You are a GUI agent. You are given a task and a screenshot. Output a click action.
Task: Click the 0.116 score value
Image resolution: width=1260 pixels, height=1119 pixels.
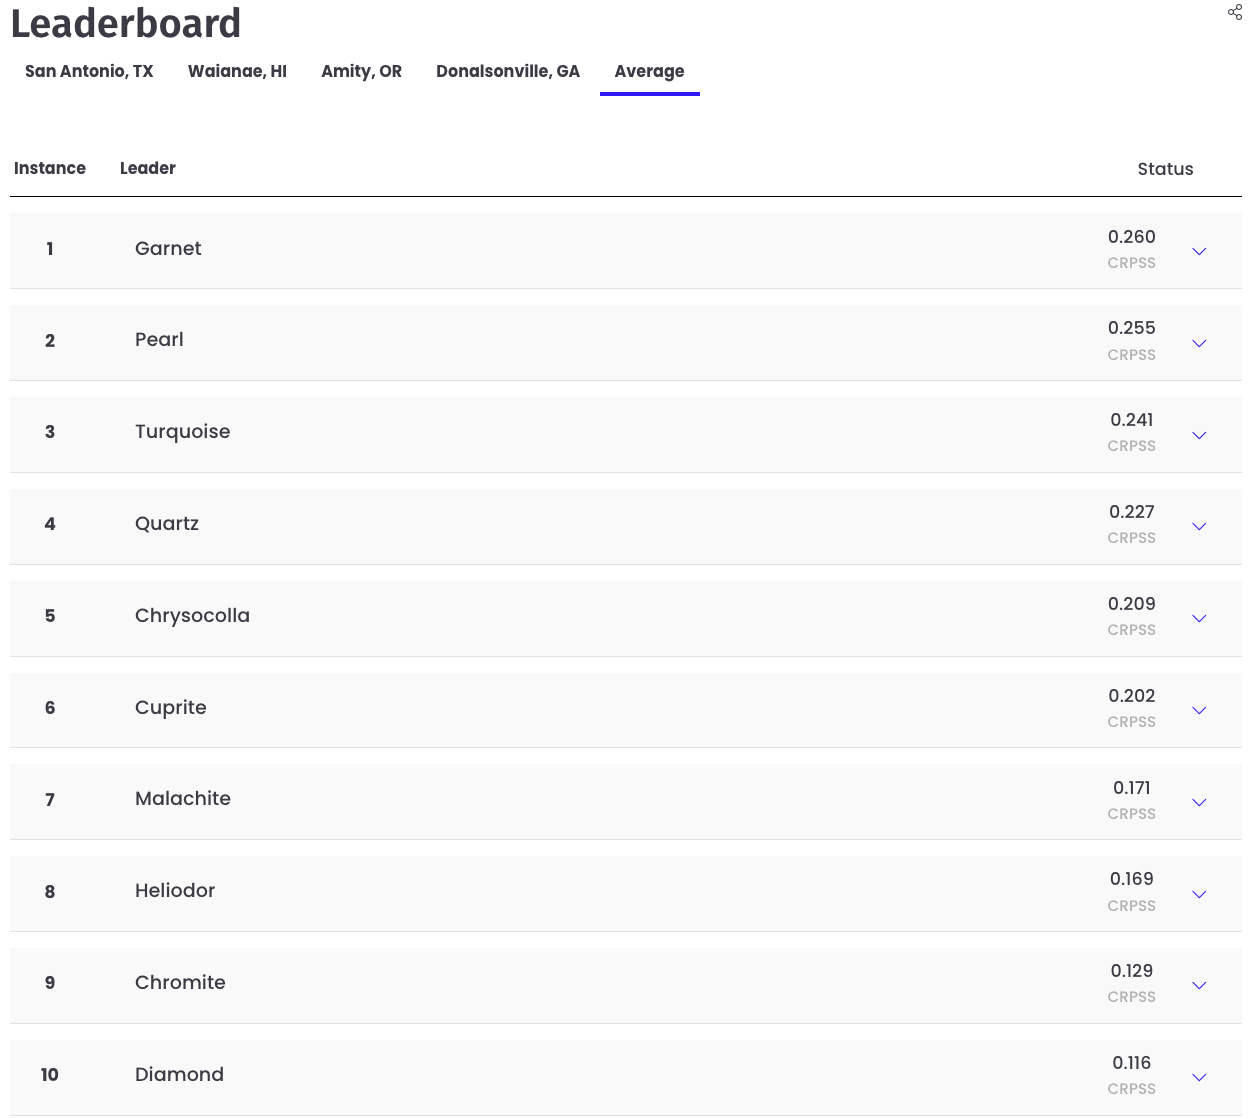(x=1131, y=1063)
